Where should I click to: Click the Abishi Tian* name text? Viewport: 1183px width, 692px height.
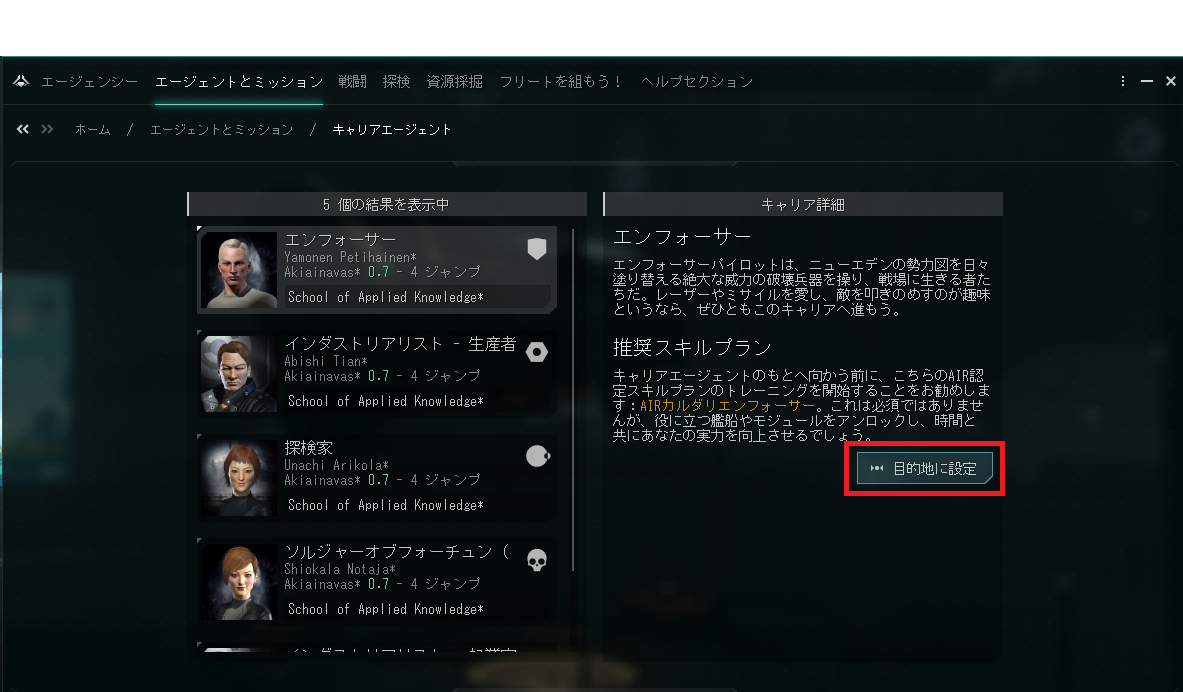pyautogui.click(x=326, y=361)
